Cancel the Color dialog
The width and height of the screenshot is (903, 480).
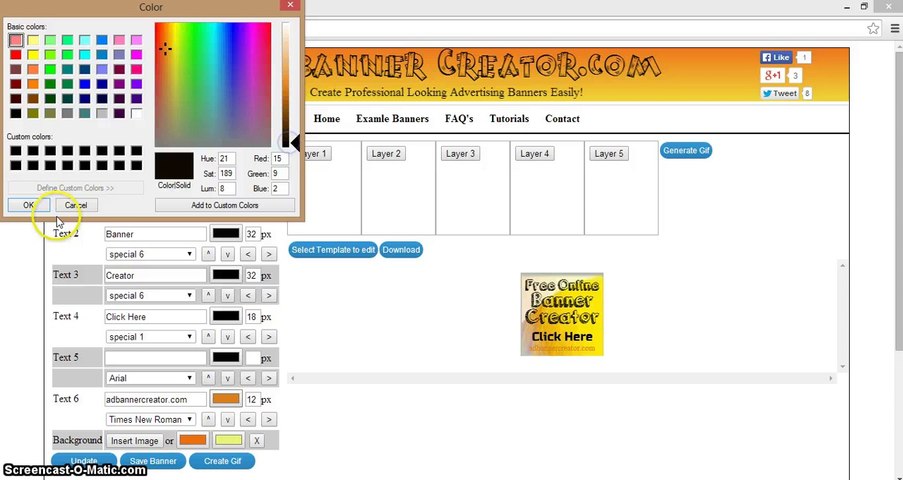pos(76,205)
